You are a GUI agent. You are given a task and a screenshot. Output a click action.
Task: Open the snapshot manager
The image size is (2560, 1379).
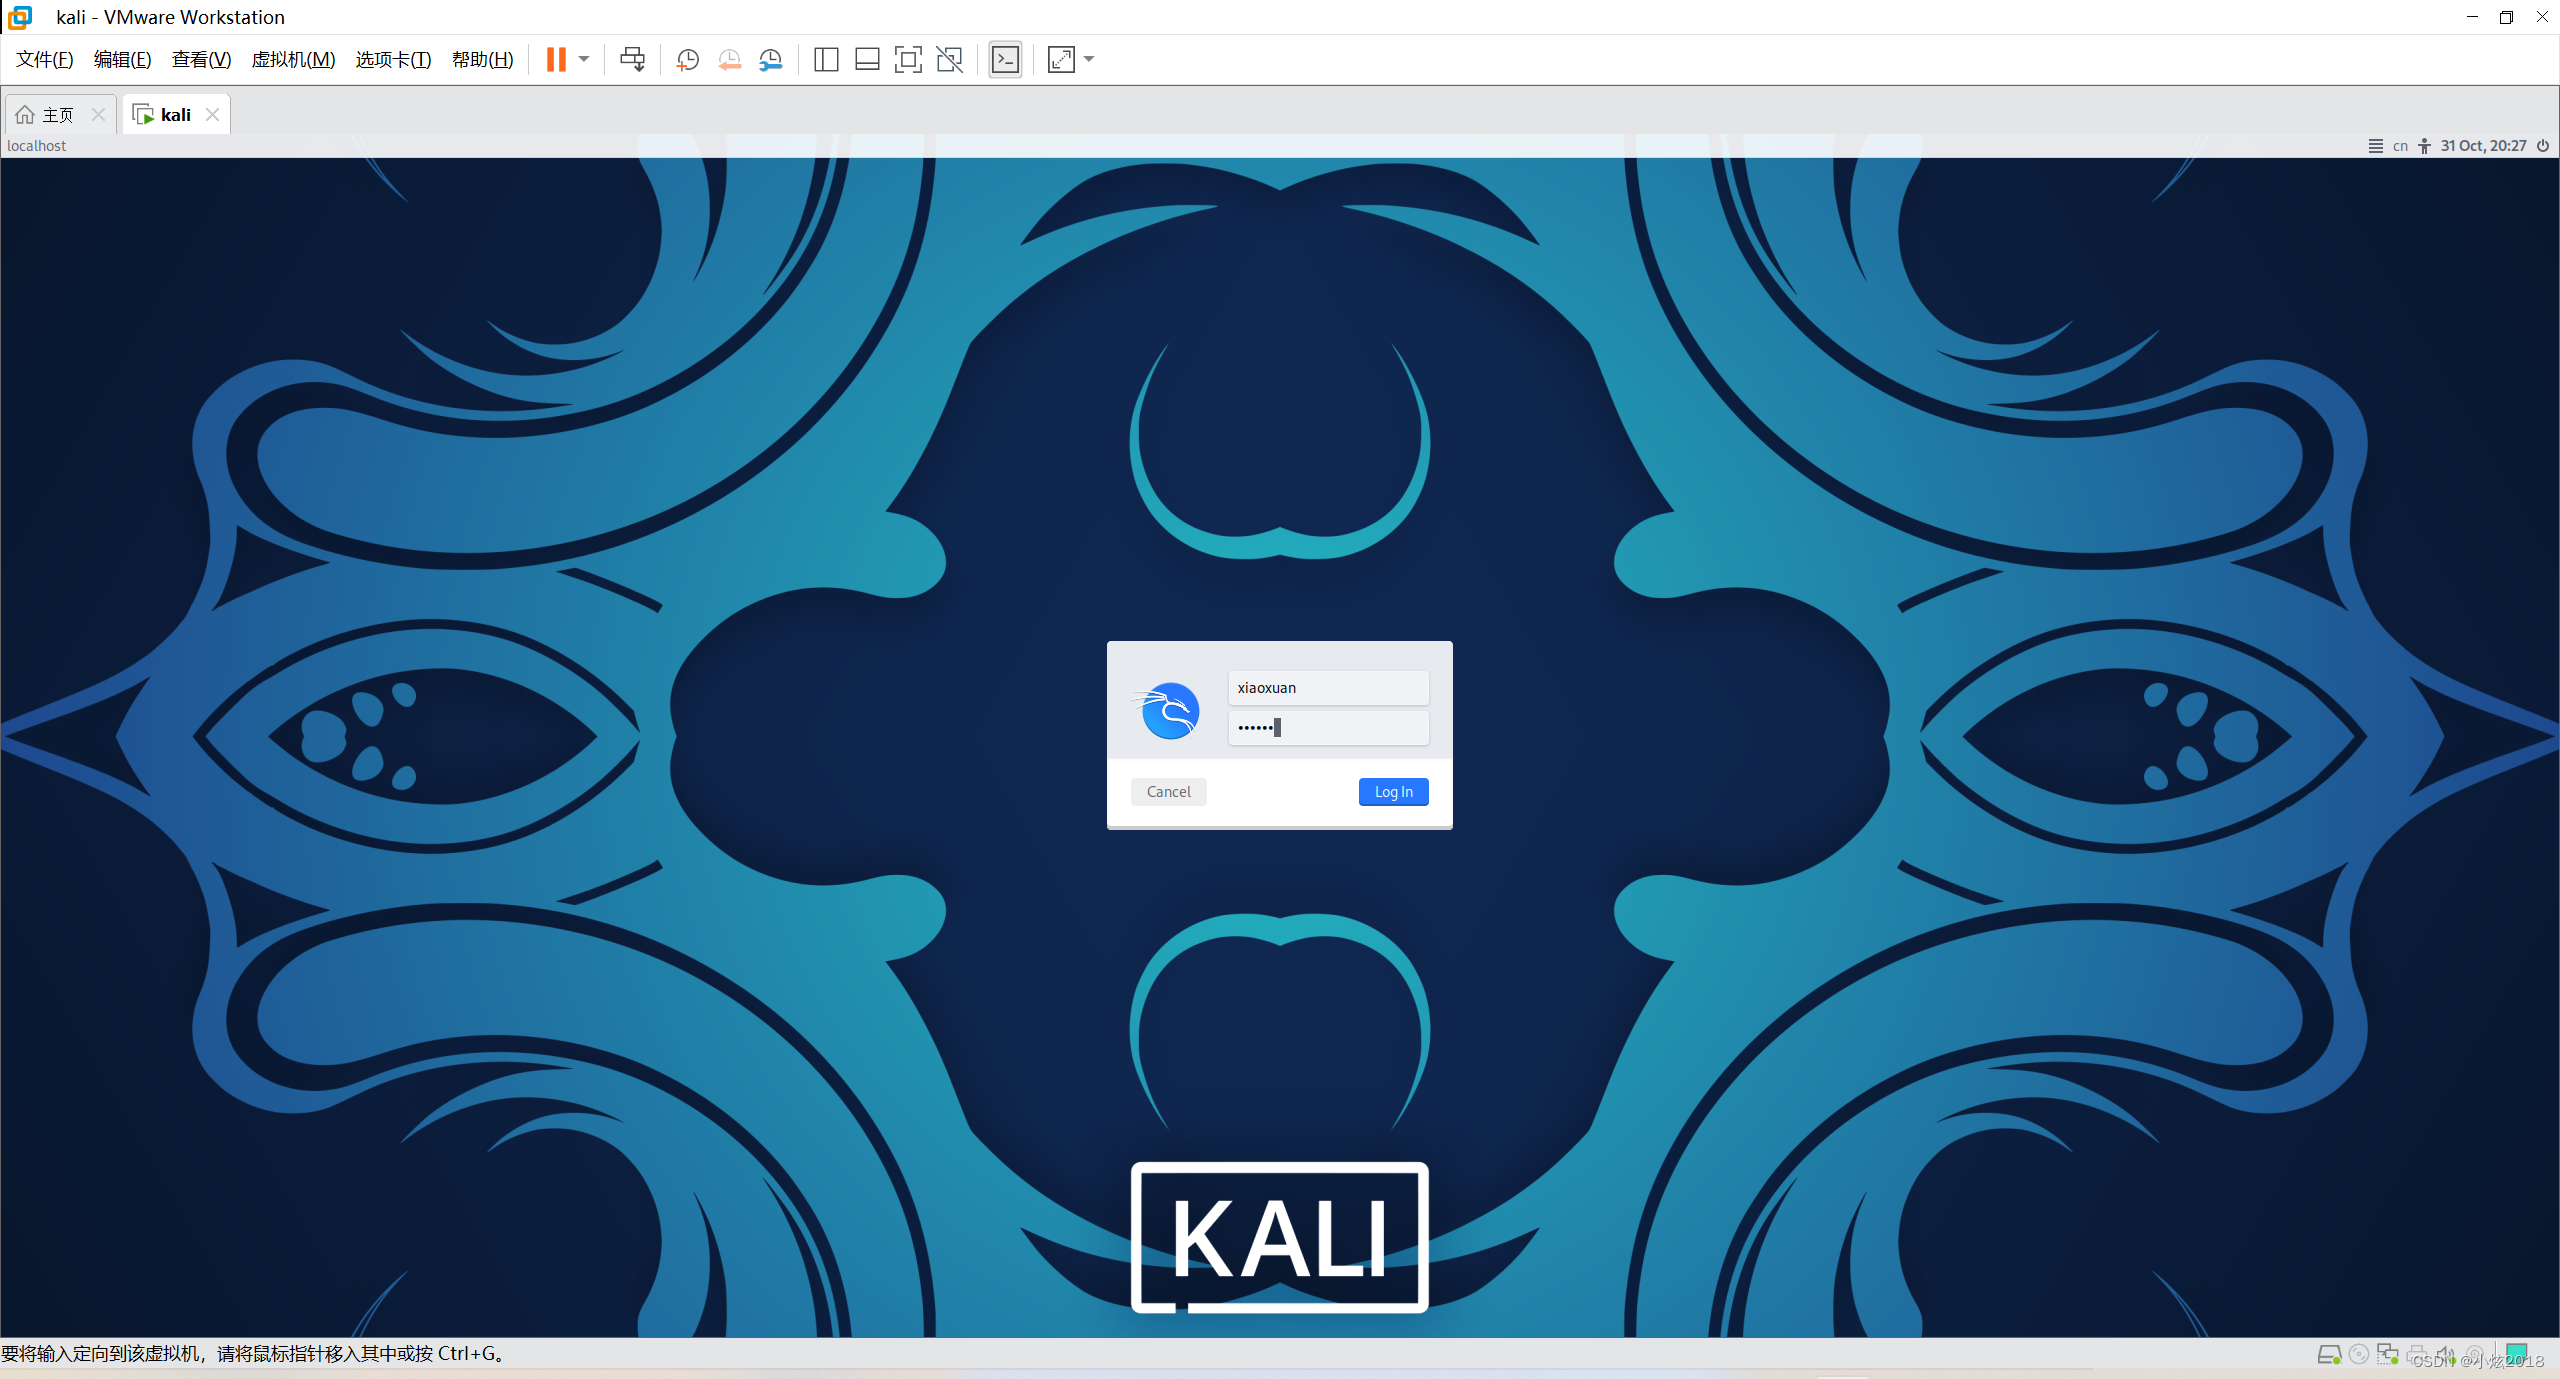point(770,60)
